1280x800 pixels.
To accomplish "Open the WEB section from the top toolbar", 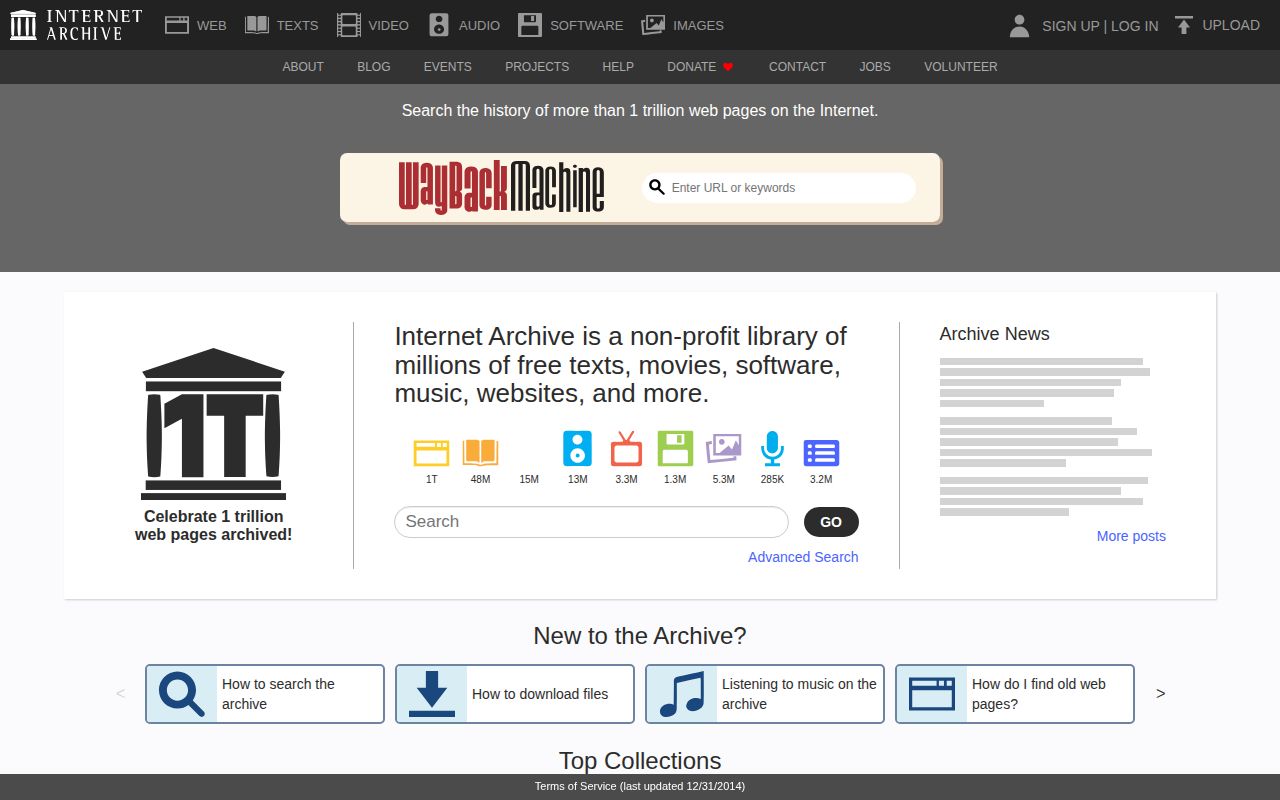I will coord(178,24).
